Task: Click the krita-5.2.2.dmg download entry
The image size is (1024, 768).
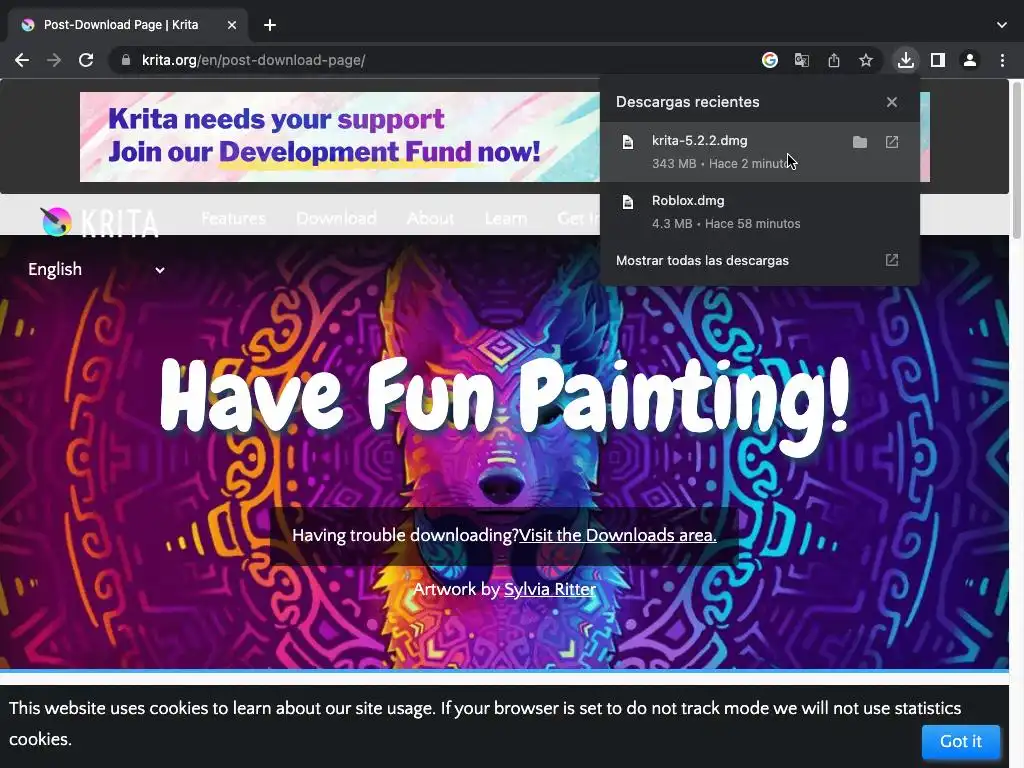Action: [760, 152]
